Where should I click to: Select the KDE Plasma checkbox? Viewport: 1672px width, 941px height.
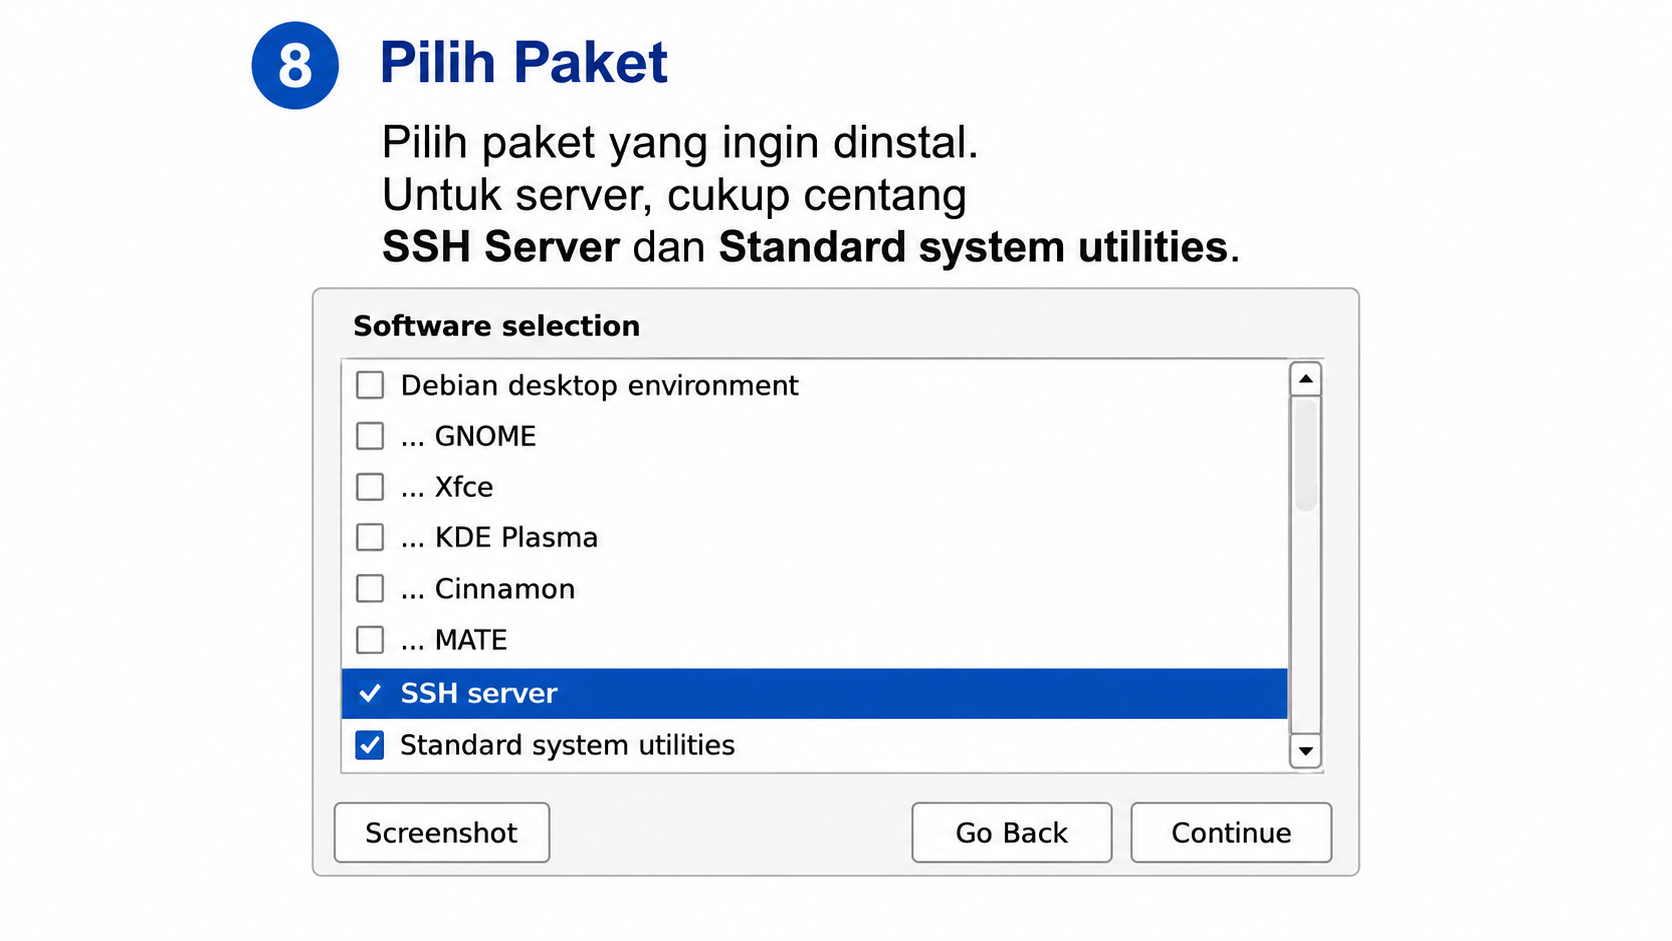[x=370, y=537]
